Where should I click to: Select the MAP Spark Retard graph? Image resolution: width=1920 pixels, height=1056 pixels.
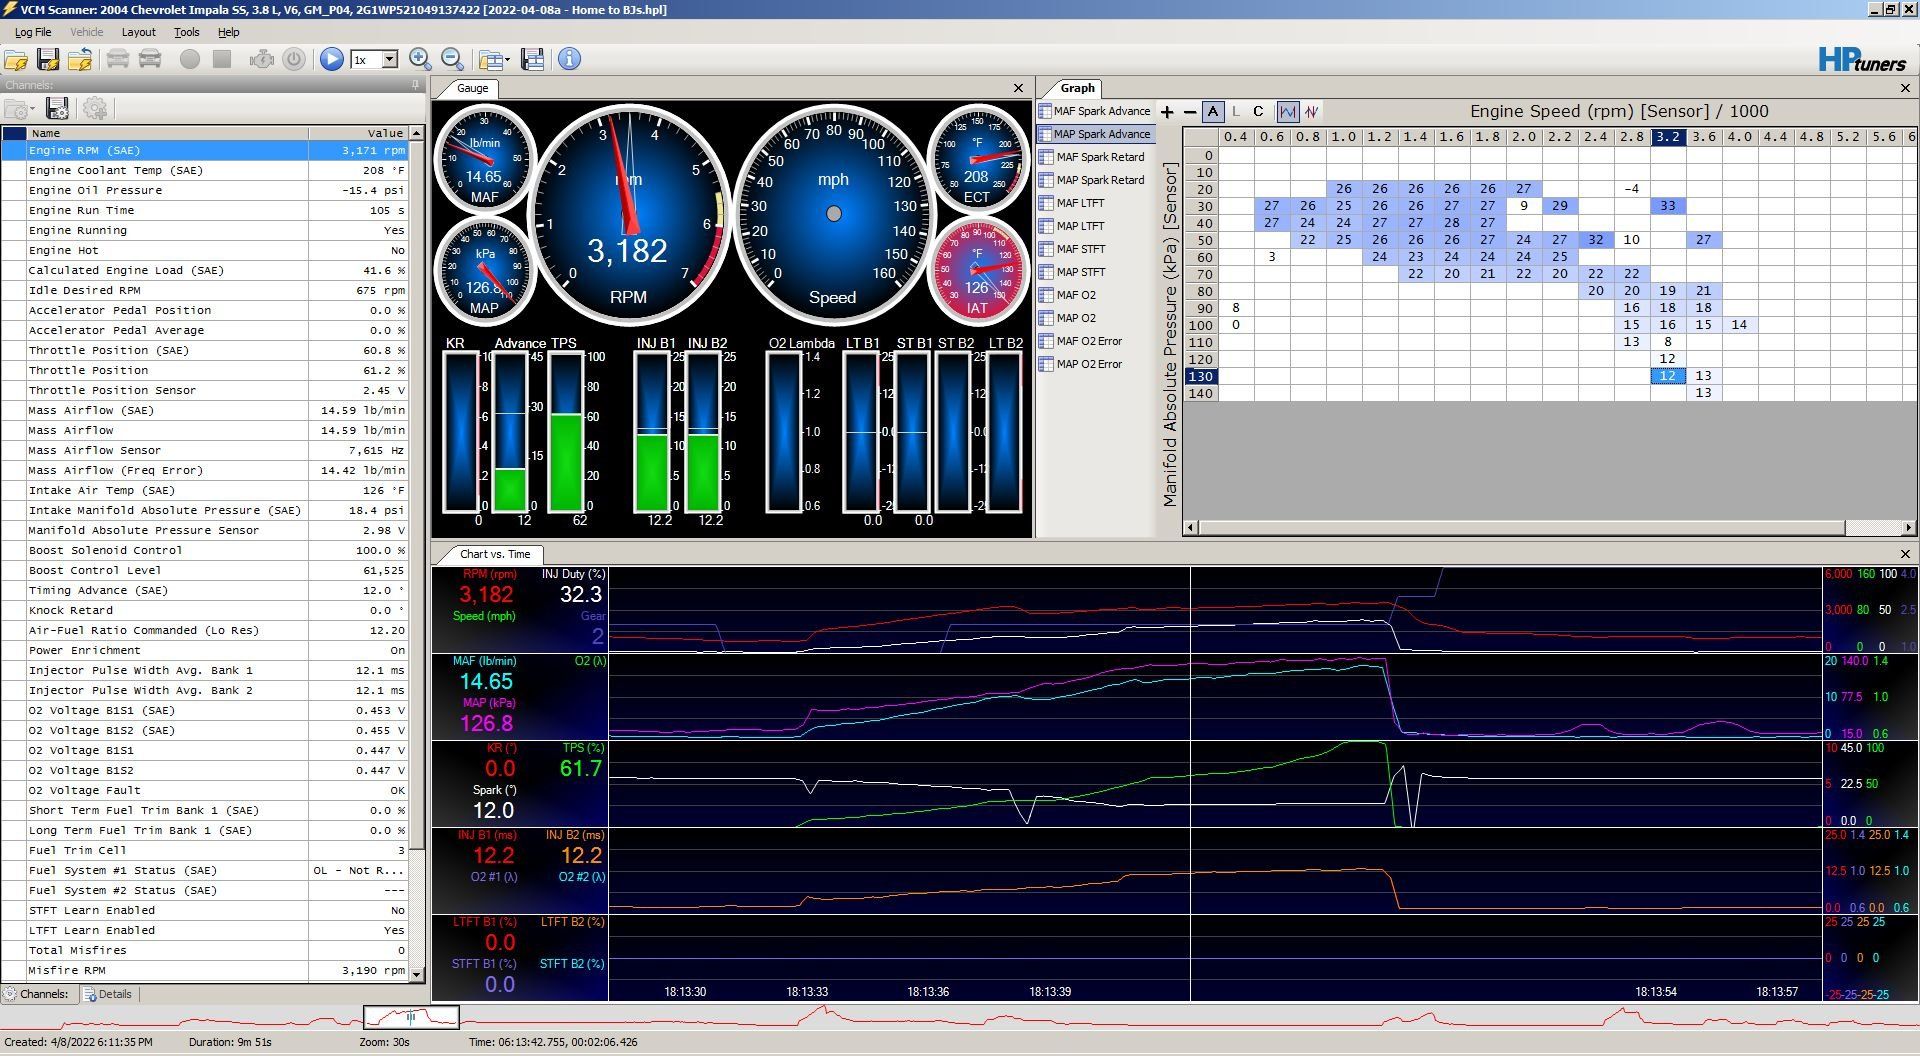(1093, 180)
